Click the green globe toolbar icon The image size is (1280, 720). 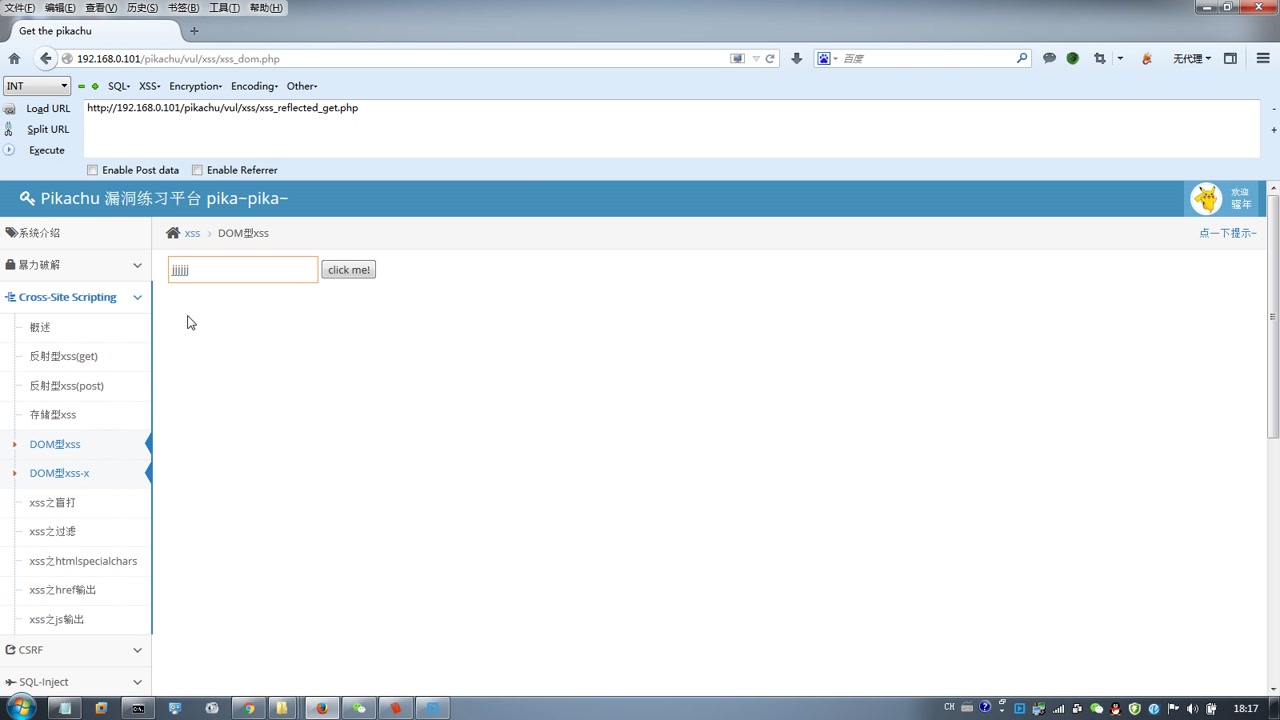pyautogui.click(x=1073, y=59)
